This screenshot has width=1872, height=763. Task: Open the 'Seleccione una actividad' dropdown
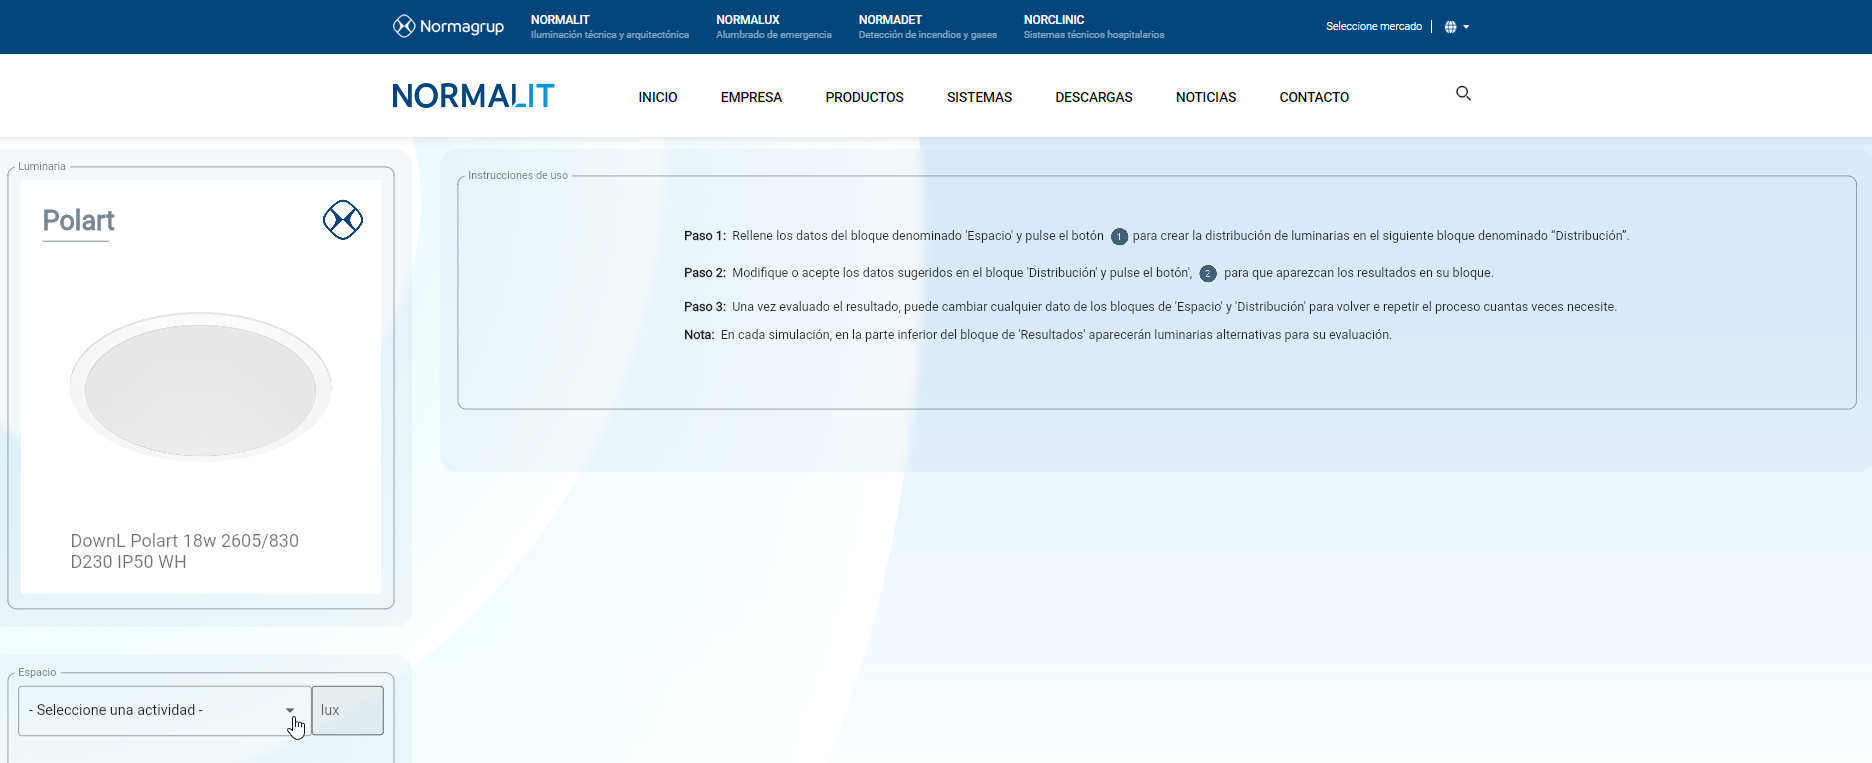(x=164, y=710)
